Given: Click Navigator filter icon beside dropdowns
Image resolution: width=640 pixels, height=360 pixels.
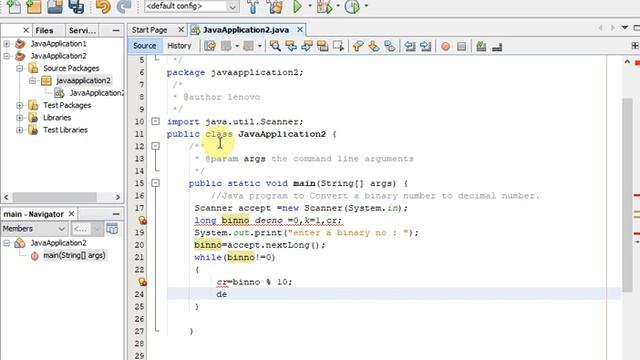Looking at the screenshot, I should [112, 229].
